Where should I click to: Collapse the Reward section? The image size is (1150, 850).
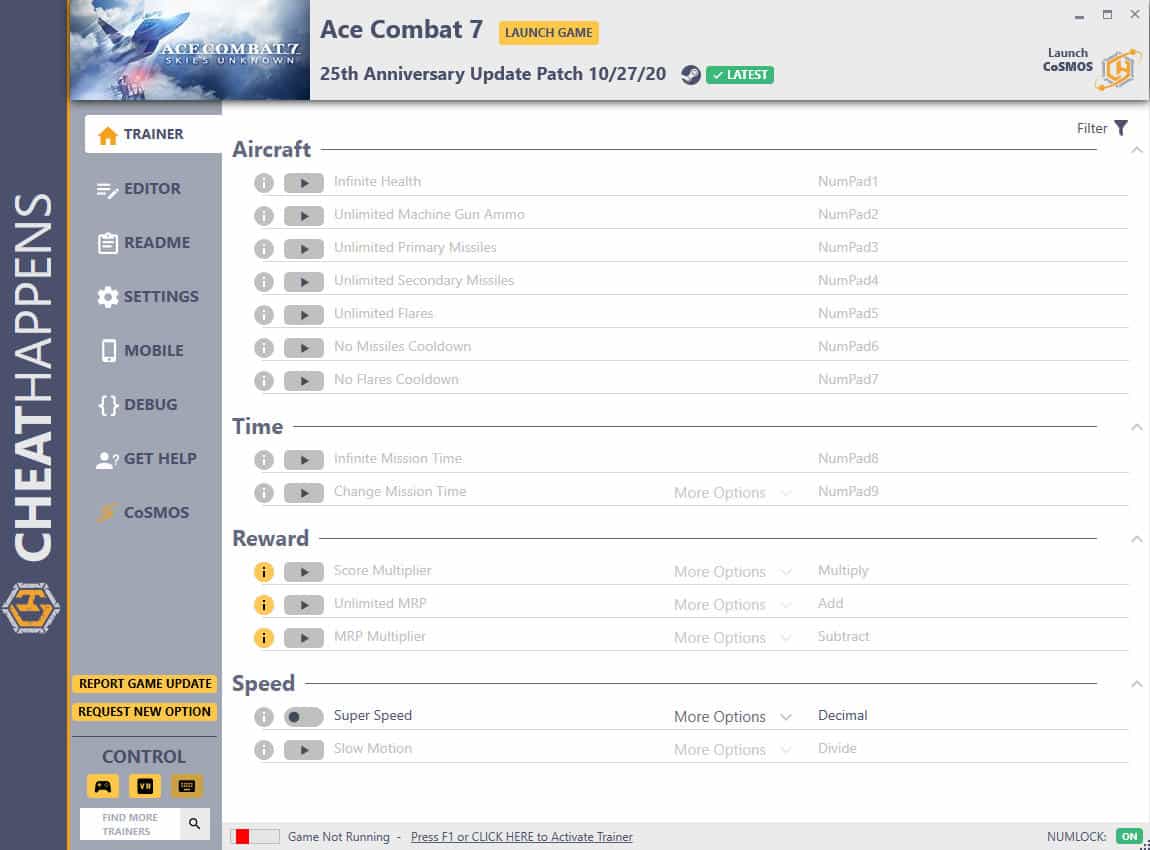1136,539
